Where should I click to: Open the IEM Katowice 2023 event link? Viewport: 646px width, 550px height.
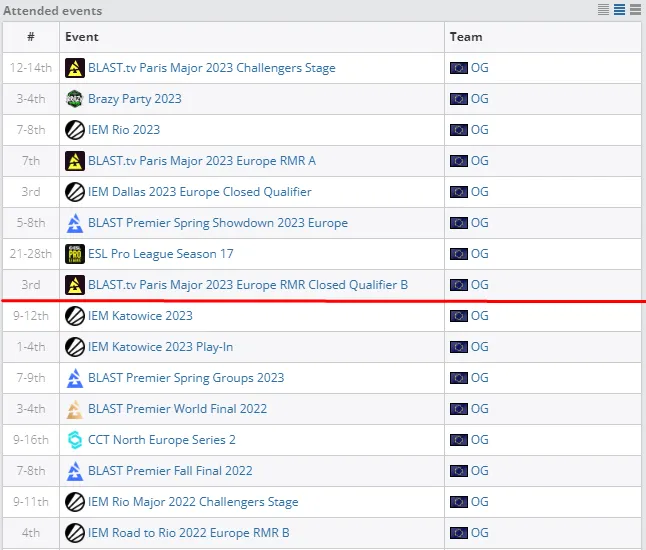click(x=140, y=316)
